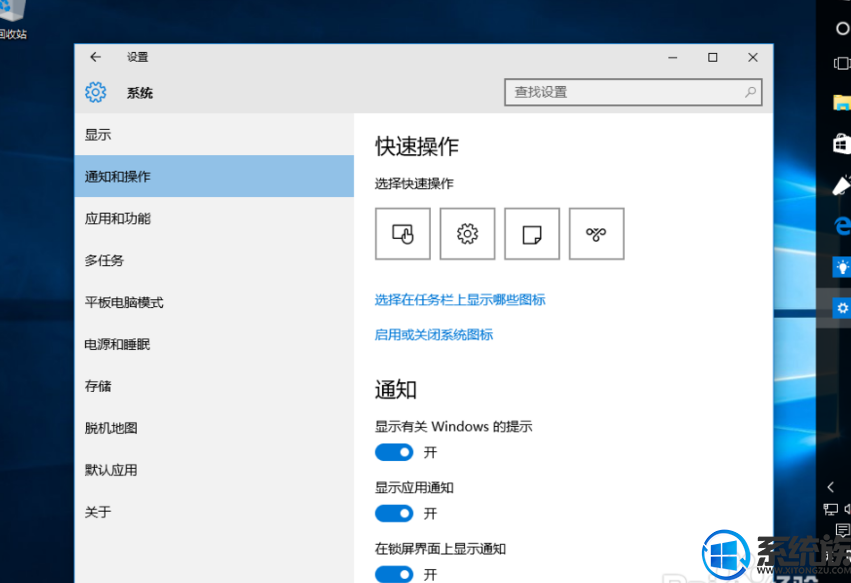
Task: Select the Note quick action tile
Action: click(532, 234)
